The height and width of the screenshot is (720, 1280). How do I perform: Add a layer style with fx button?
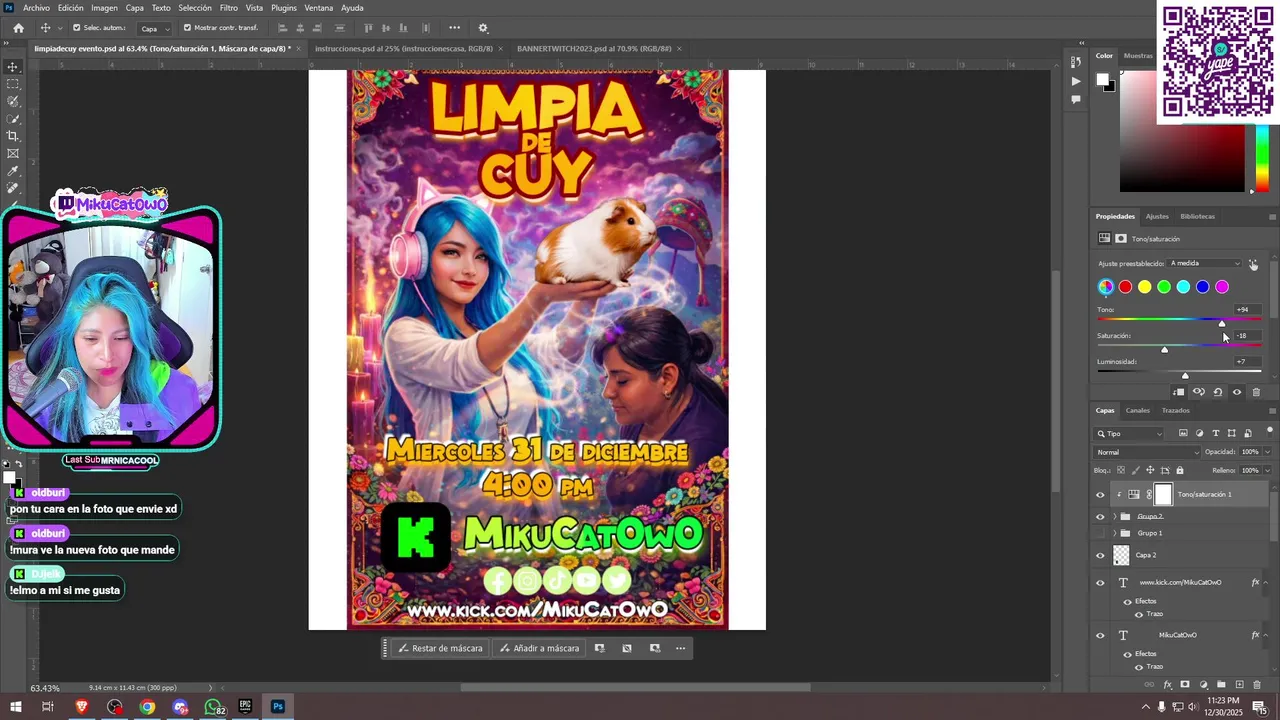point(1167,685)
